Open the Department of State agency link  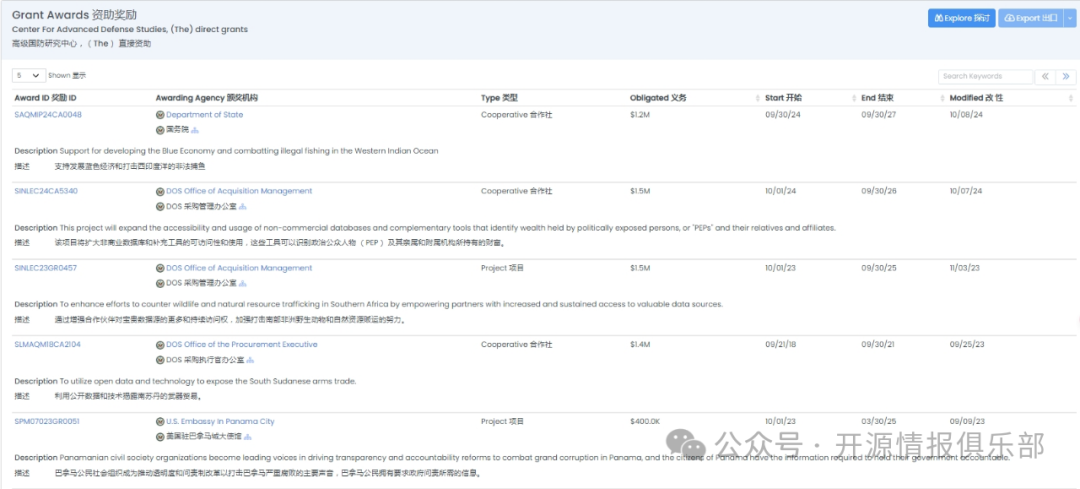[205, 115]
